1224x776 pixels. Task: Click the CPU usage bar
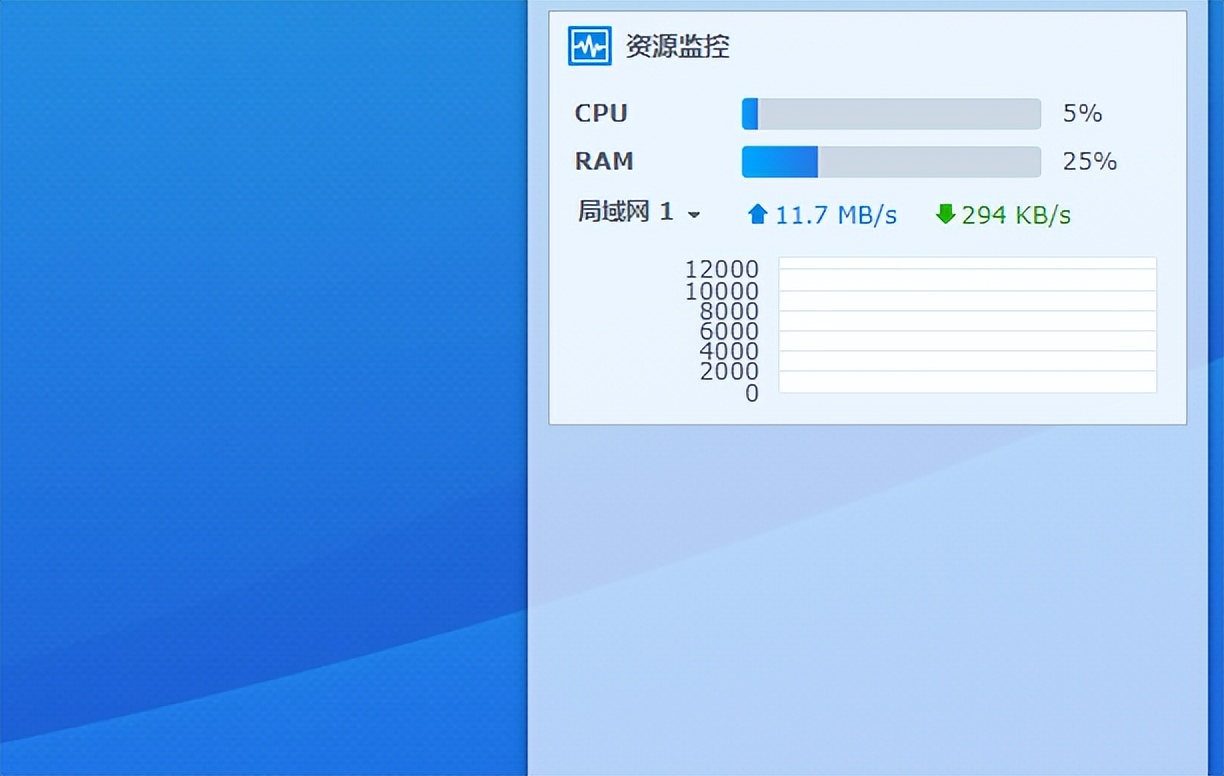(891, 114)
